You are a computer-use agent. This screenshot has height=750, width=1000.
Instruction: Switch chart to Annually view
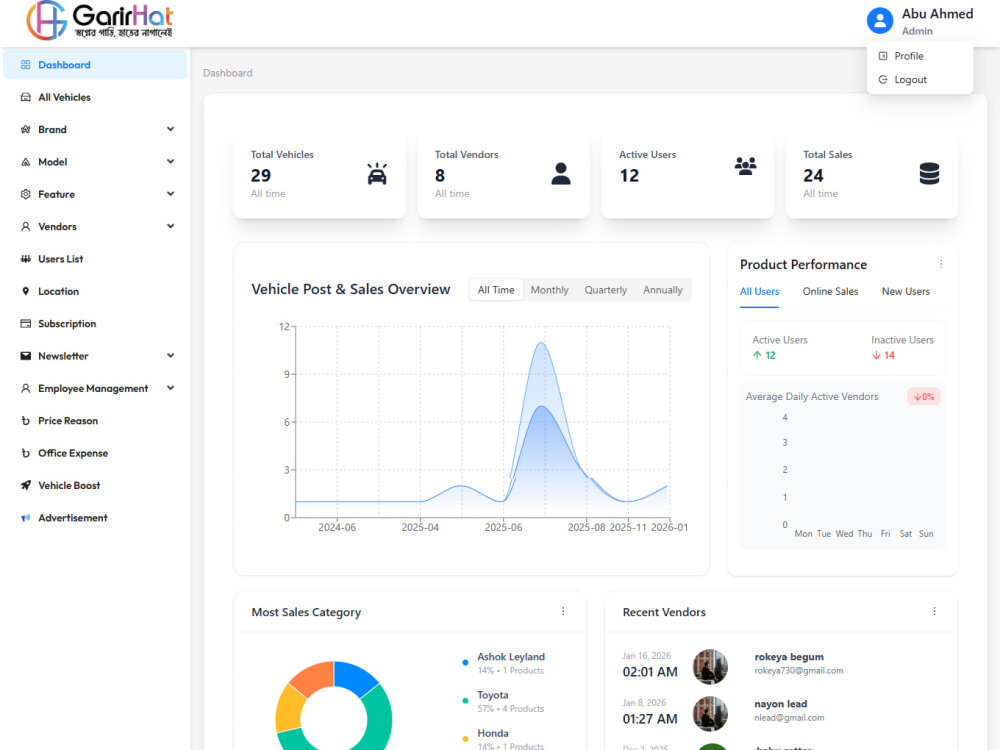click(663, 290)
